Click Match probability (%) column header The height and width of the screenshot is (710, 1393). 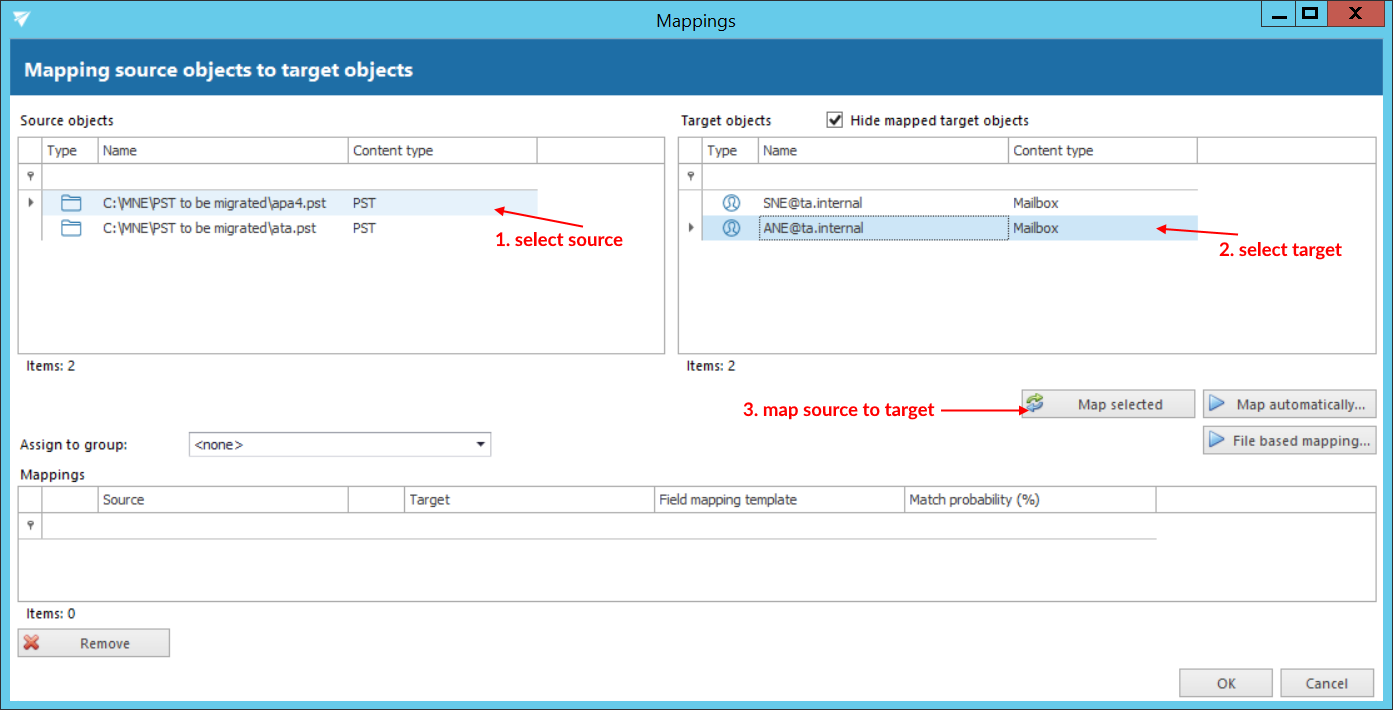tap(1029, 500)
